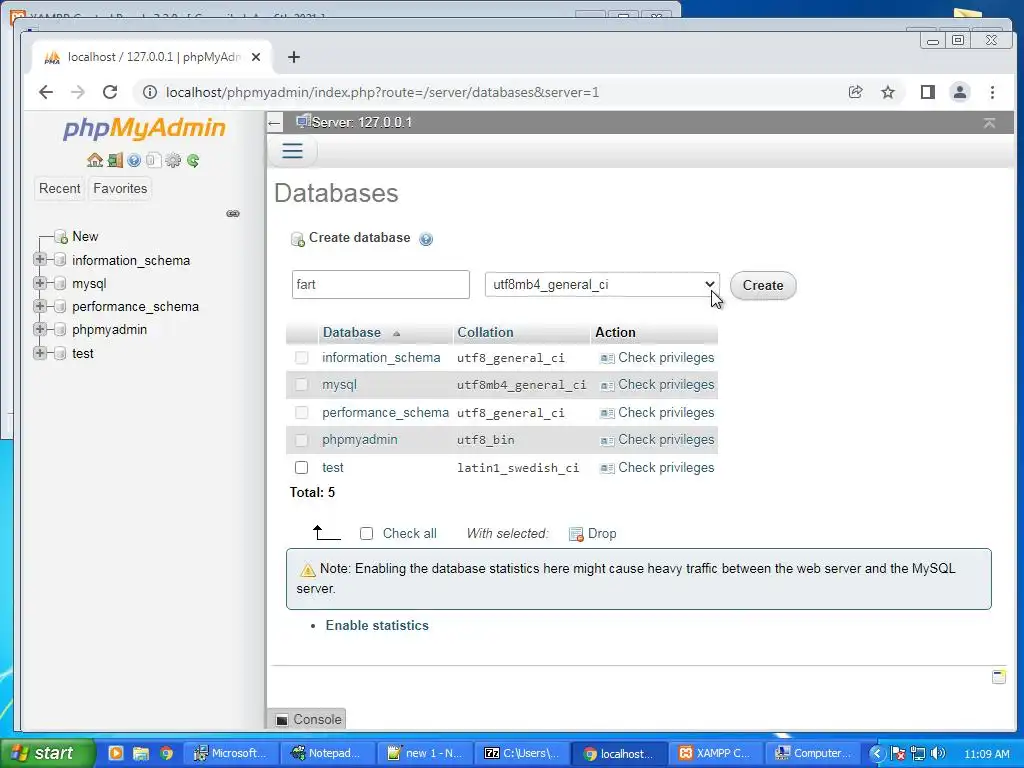Click the Drop link

tap(601, 534)
